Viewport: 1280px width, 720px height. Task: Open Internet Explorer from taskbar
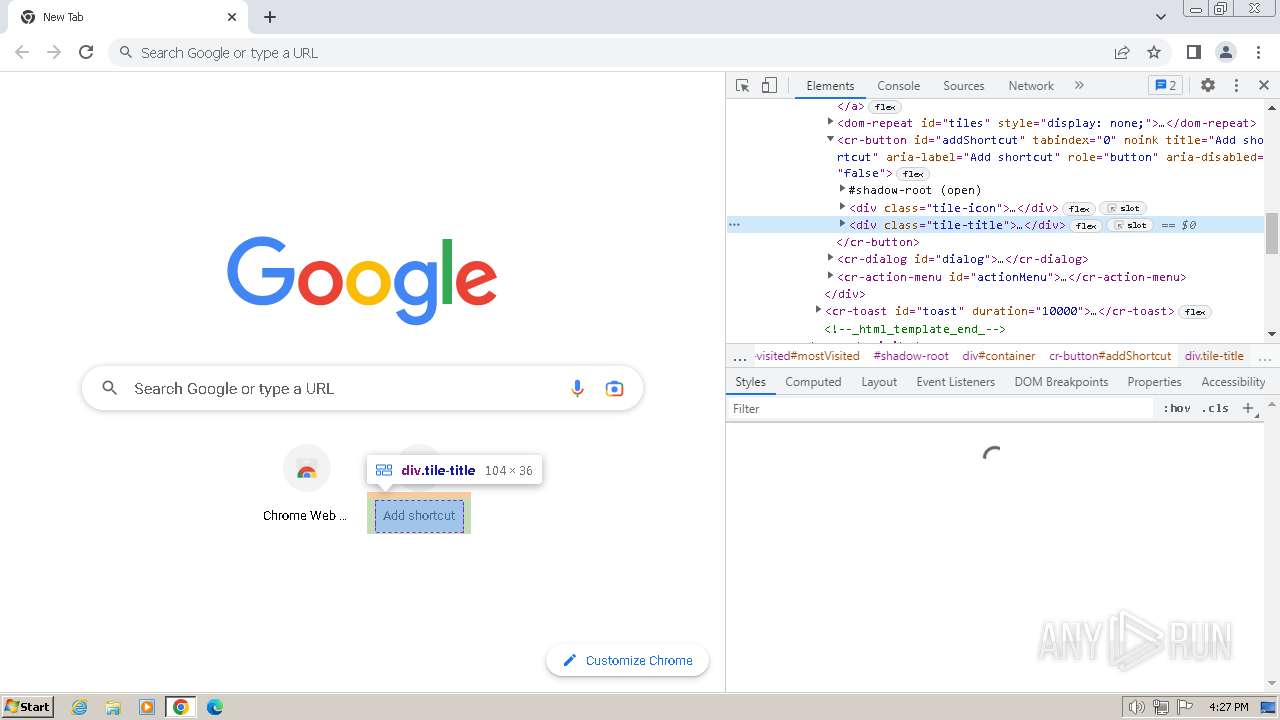click(x=79, y=707)
